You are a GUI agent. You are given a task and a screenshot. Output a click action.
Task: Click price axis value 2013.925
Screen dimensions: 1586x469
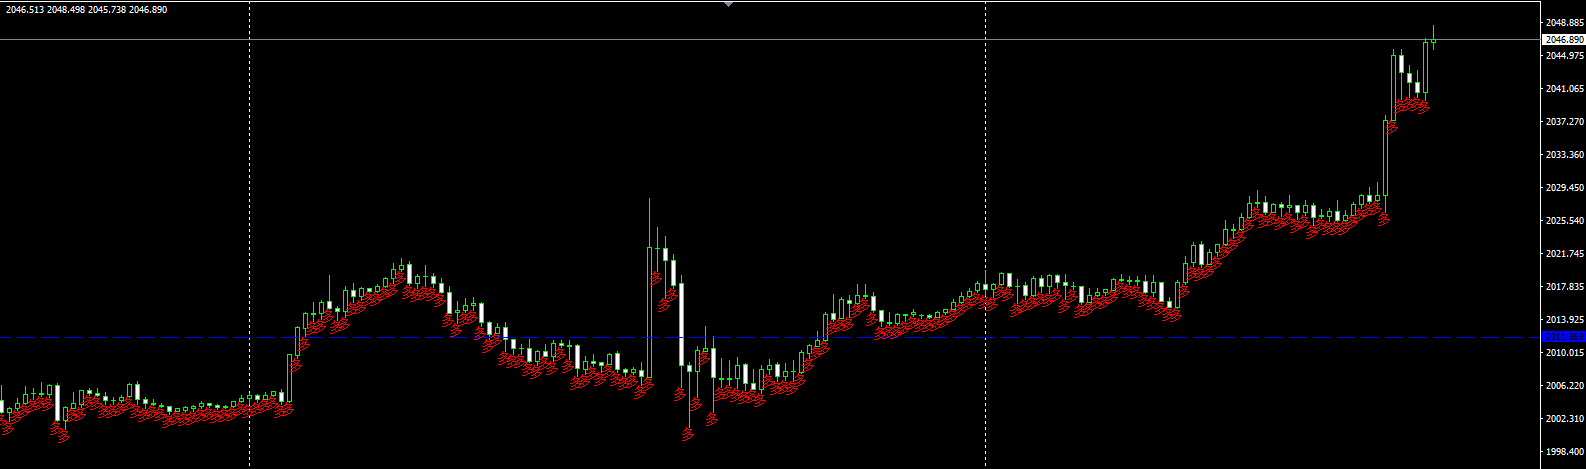pos(1565,320)
